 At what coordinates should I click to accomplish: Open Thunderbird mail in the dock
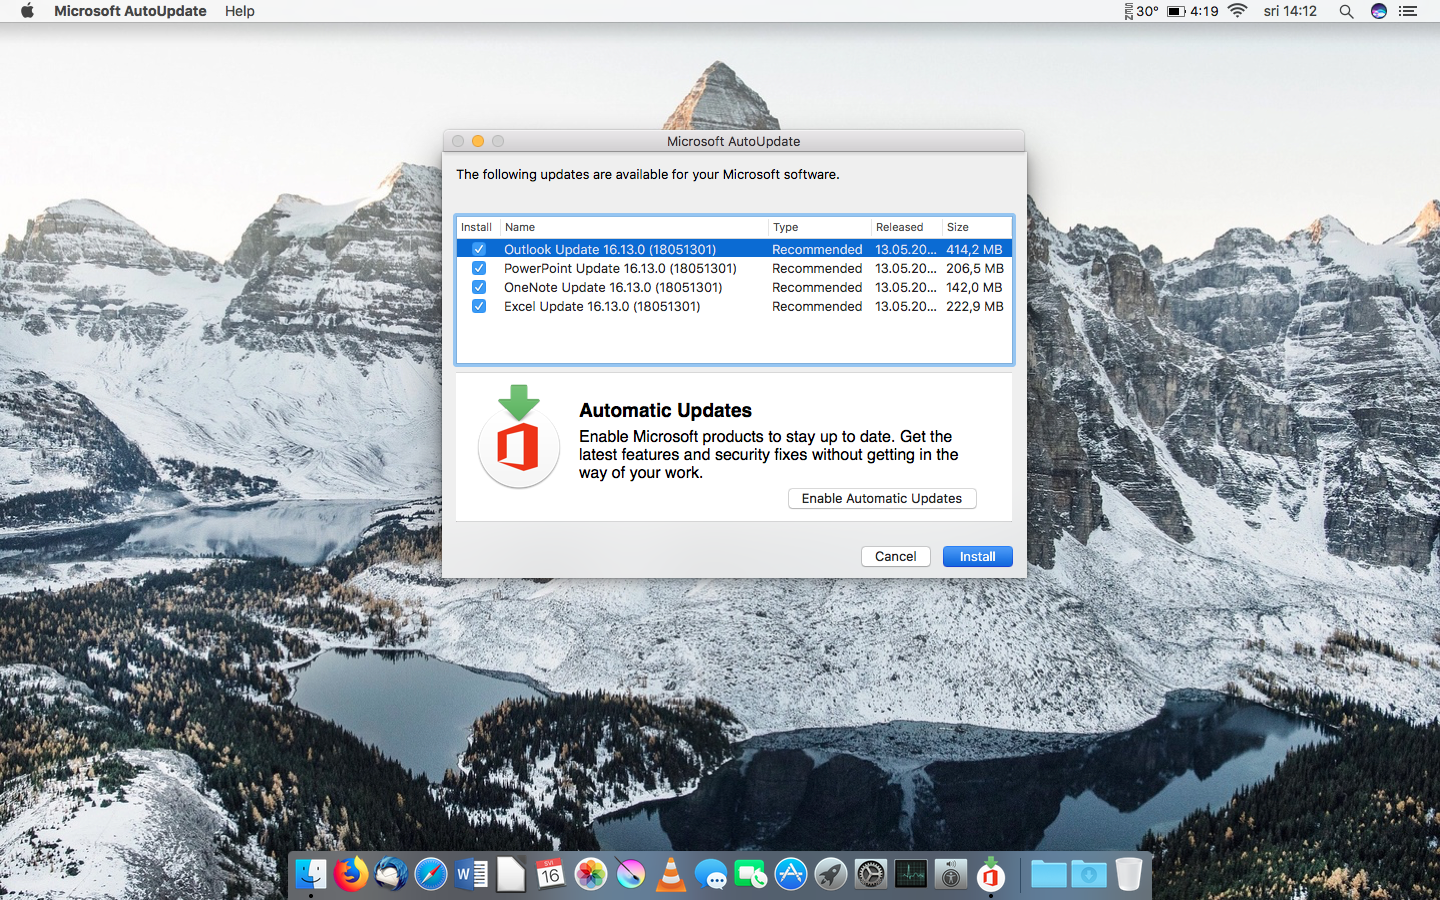pyautogui.click(x=391, y=875)
